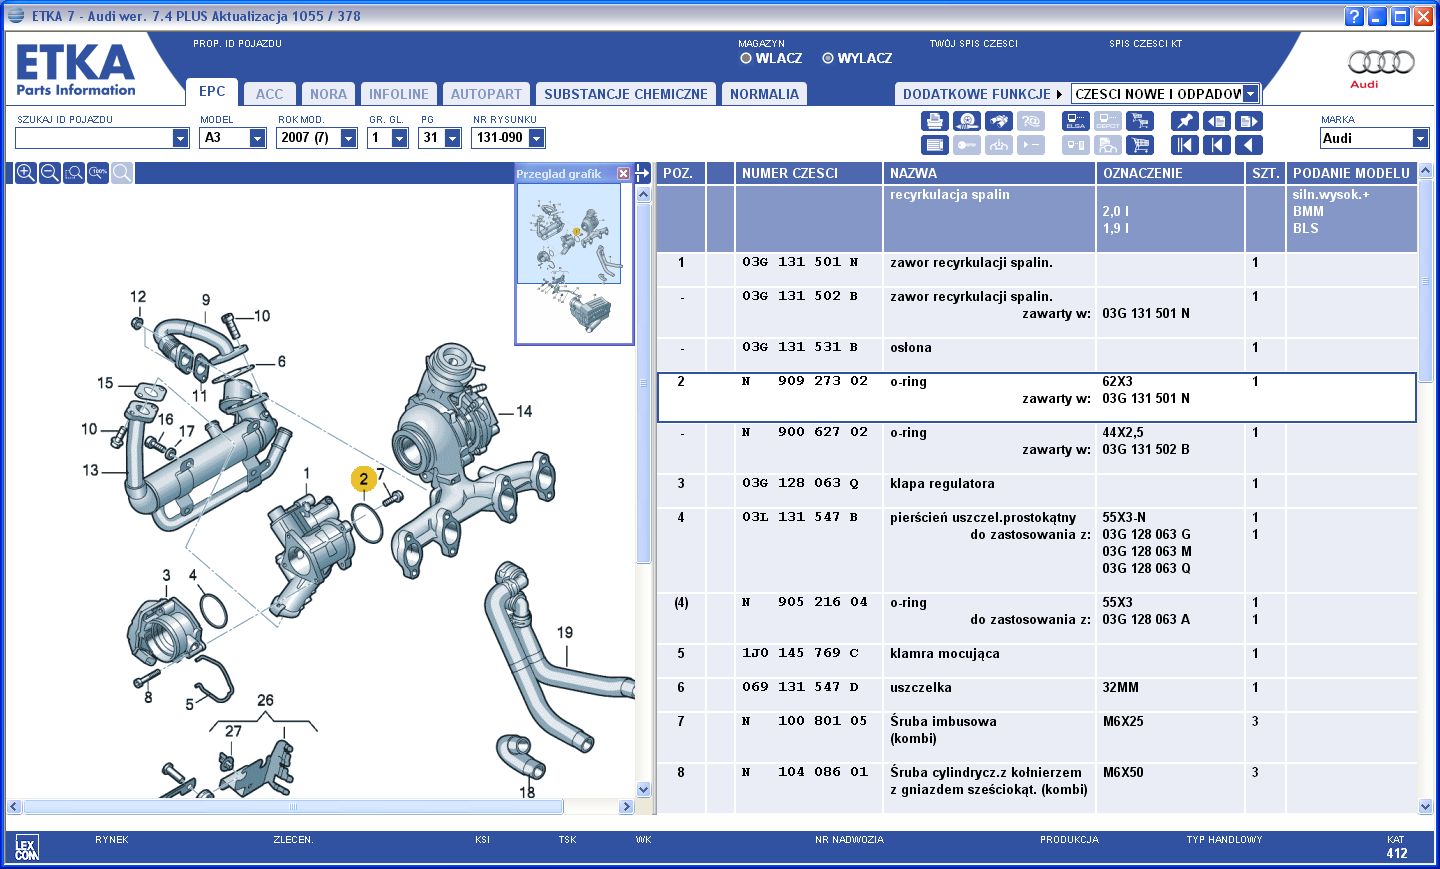1440x869 pixels.
Task: Expand the DODATKOWE FUNKCJE menu
Action: (x=982, y=94)
